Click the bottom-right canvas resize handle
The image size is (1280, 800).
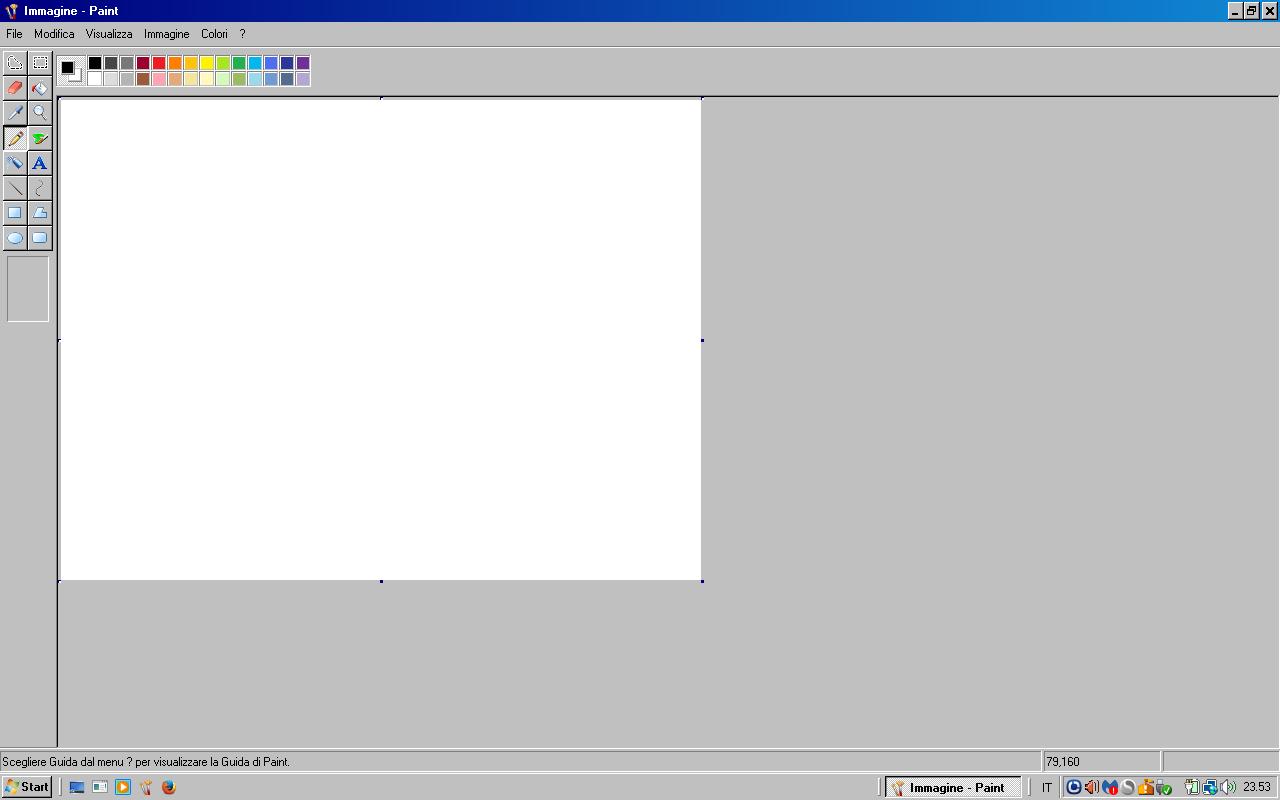[x=702, y=581]
